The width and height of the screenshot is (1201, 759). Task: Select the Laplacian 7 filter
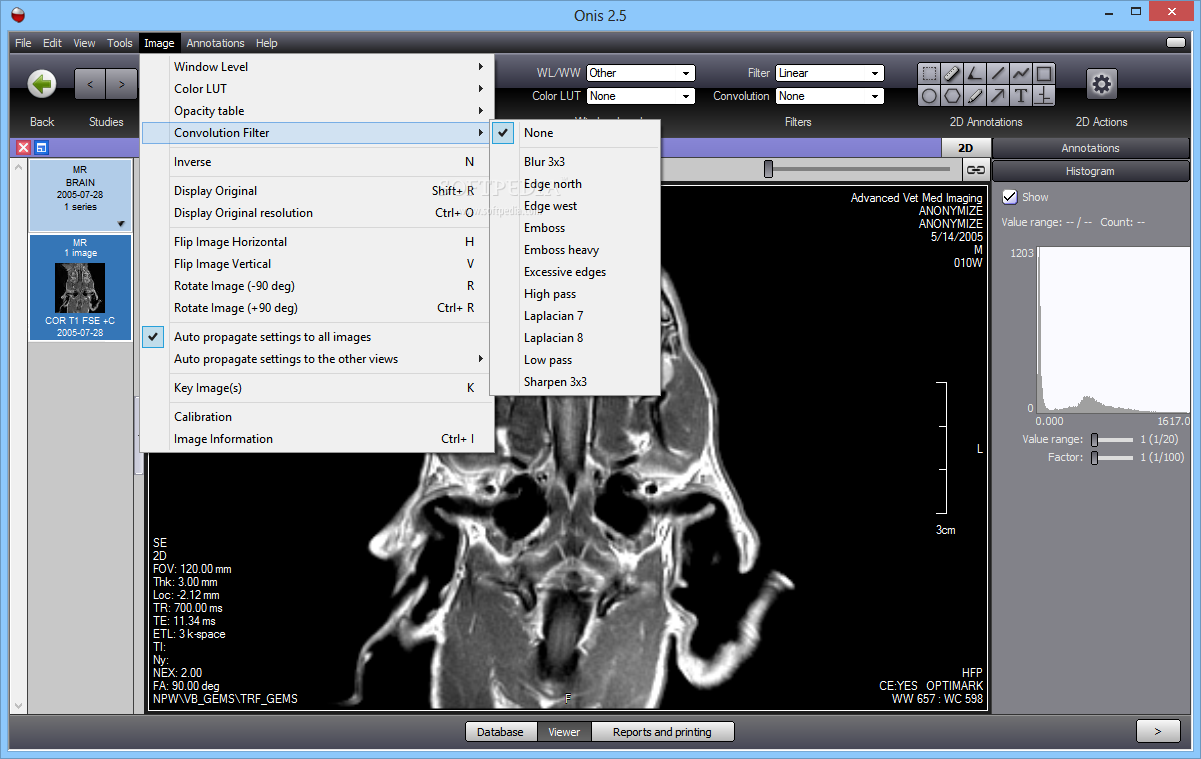tap(575, 316)
